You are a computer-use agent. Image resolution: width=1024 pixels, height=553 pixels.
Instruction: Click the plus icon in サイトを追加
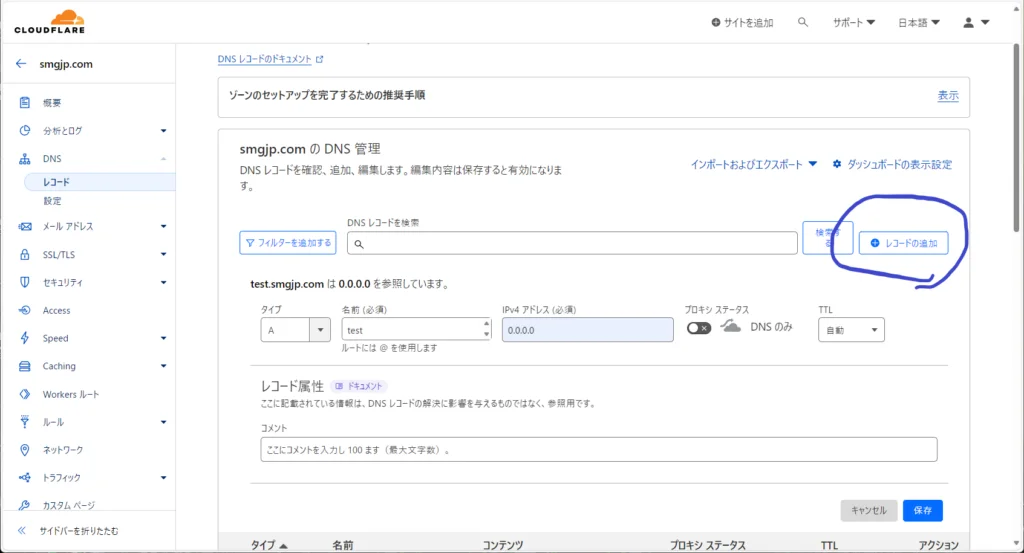click(x=716, y=22)
